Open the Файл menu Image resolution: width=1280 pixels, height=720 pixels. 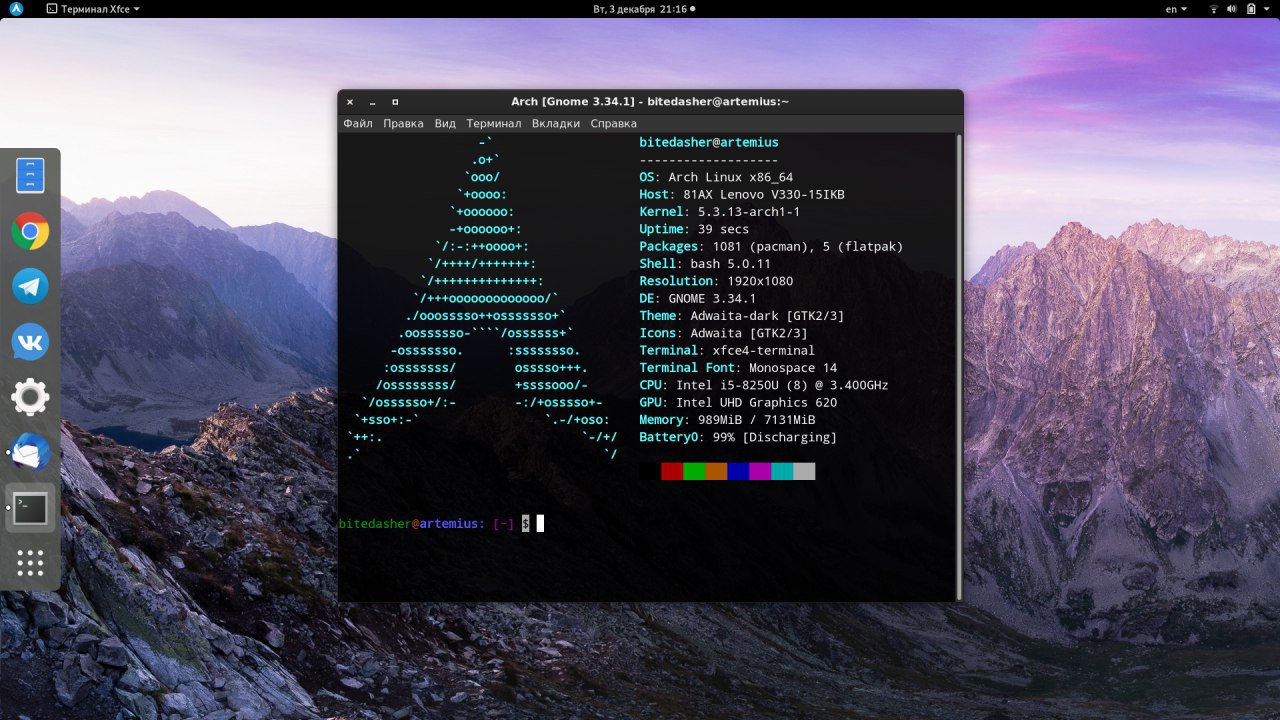pos(358,123)
